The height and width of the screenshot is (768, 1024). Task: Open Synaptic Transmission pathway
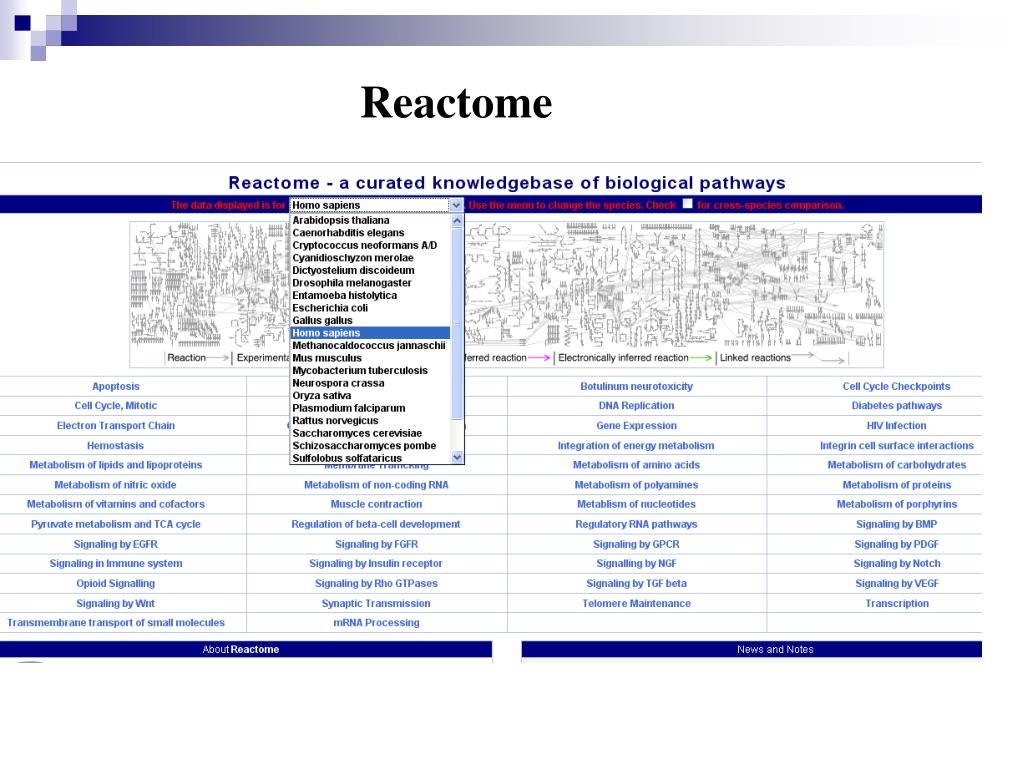tap(376, 603)
